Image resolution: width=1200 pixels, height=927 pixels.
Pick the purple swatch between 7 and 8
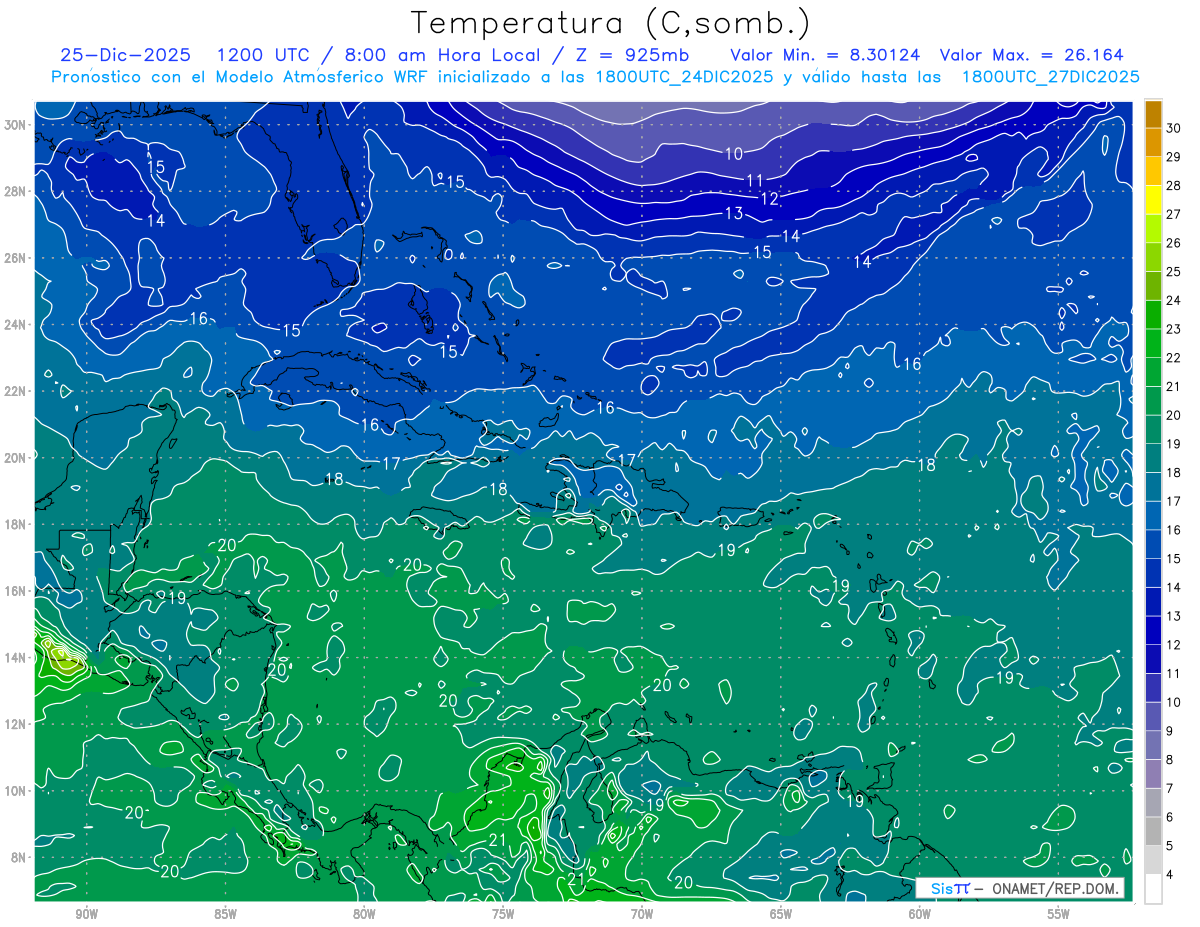(1153, 774)
